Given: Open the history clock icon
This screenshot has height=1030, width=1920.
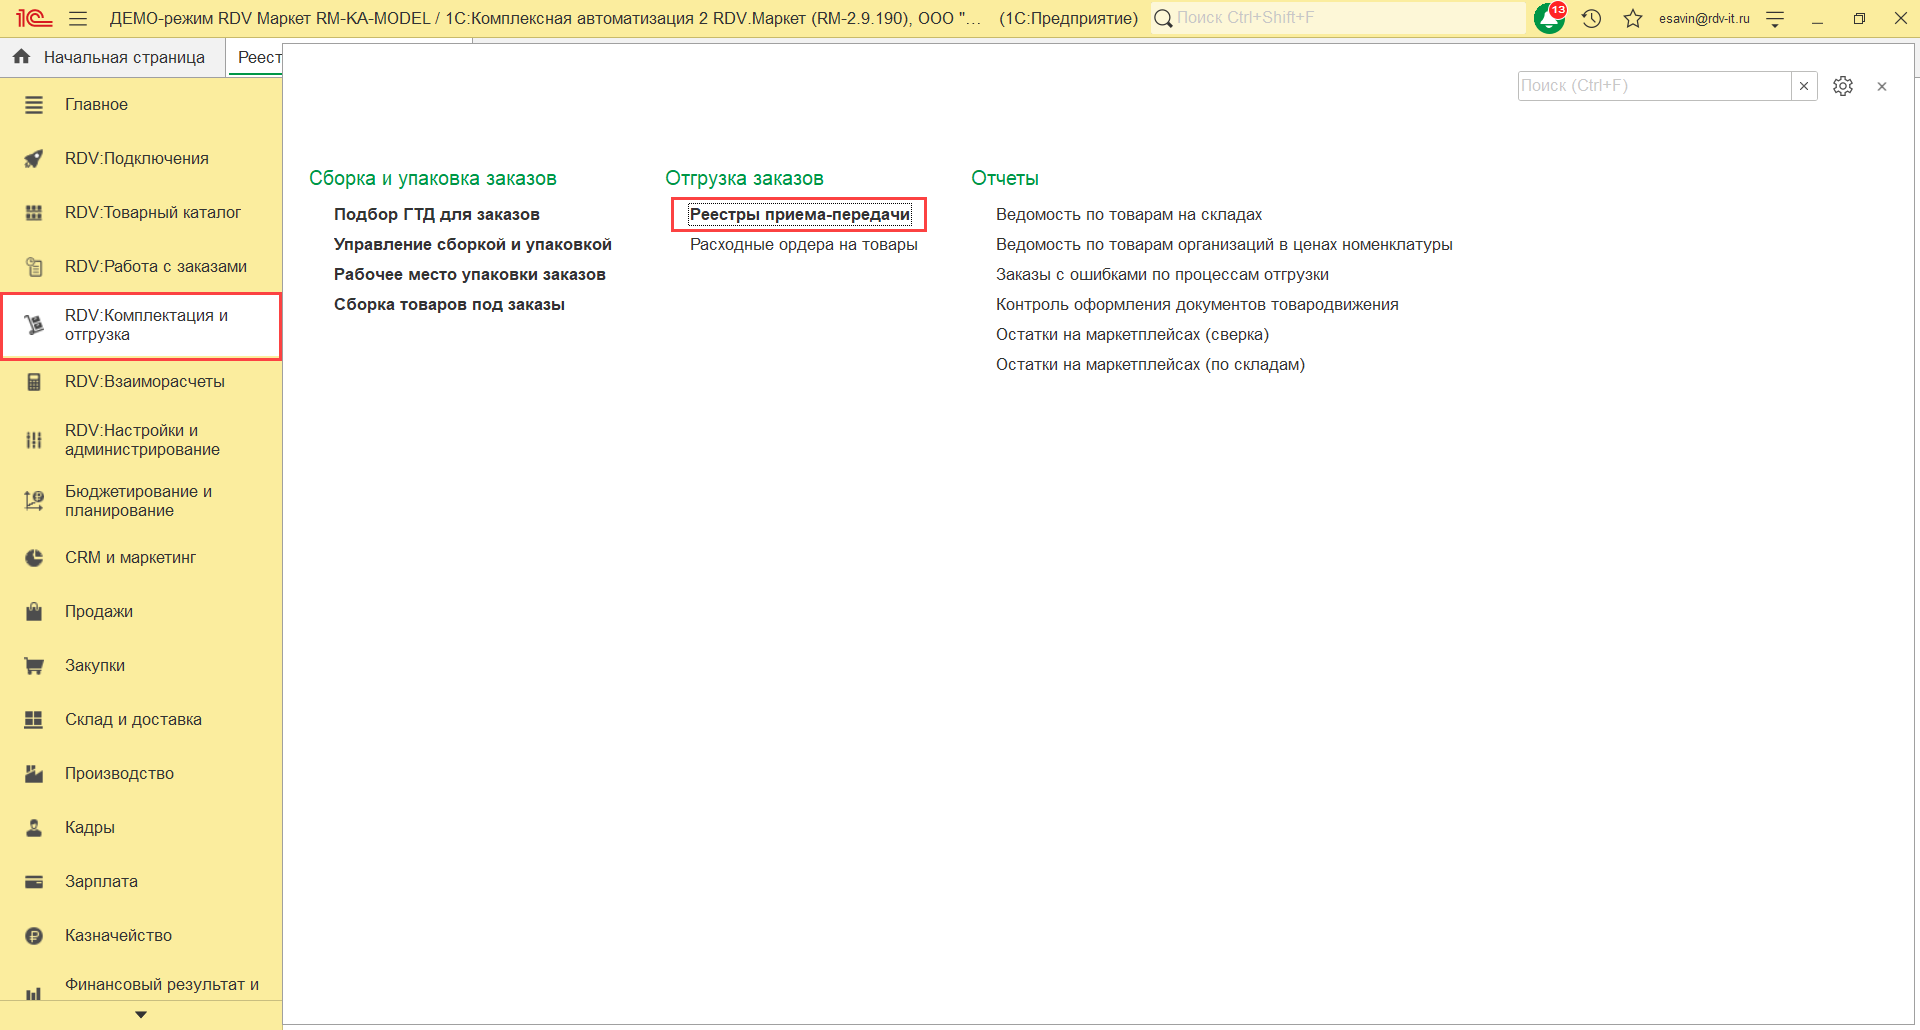Looking at the screenshot, I should (x=1592, y=18).
